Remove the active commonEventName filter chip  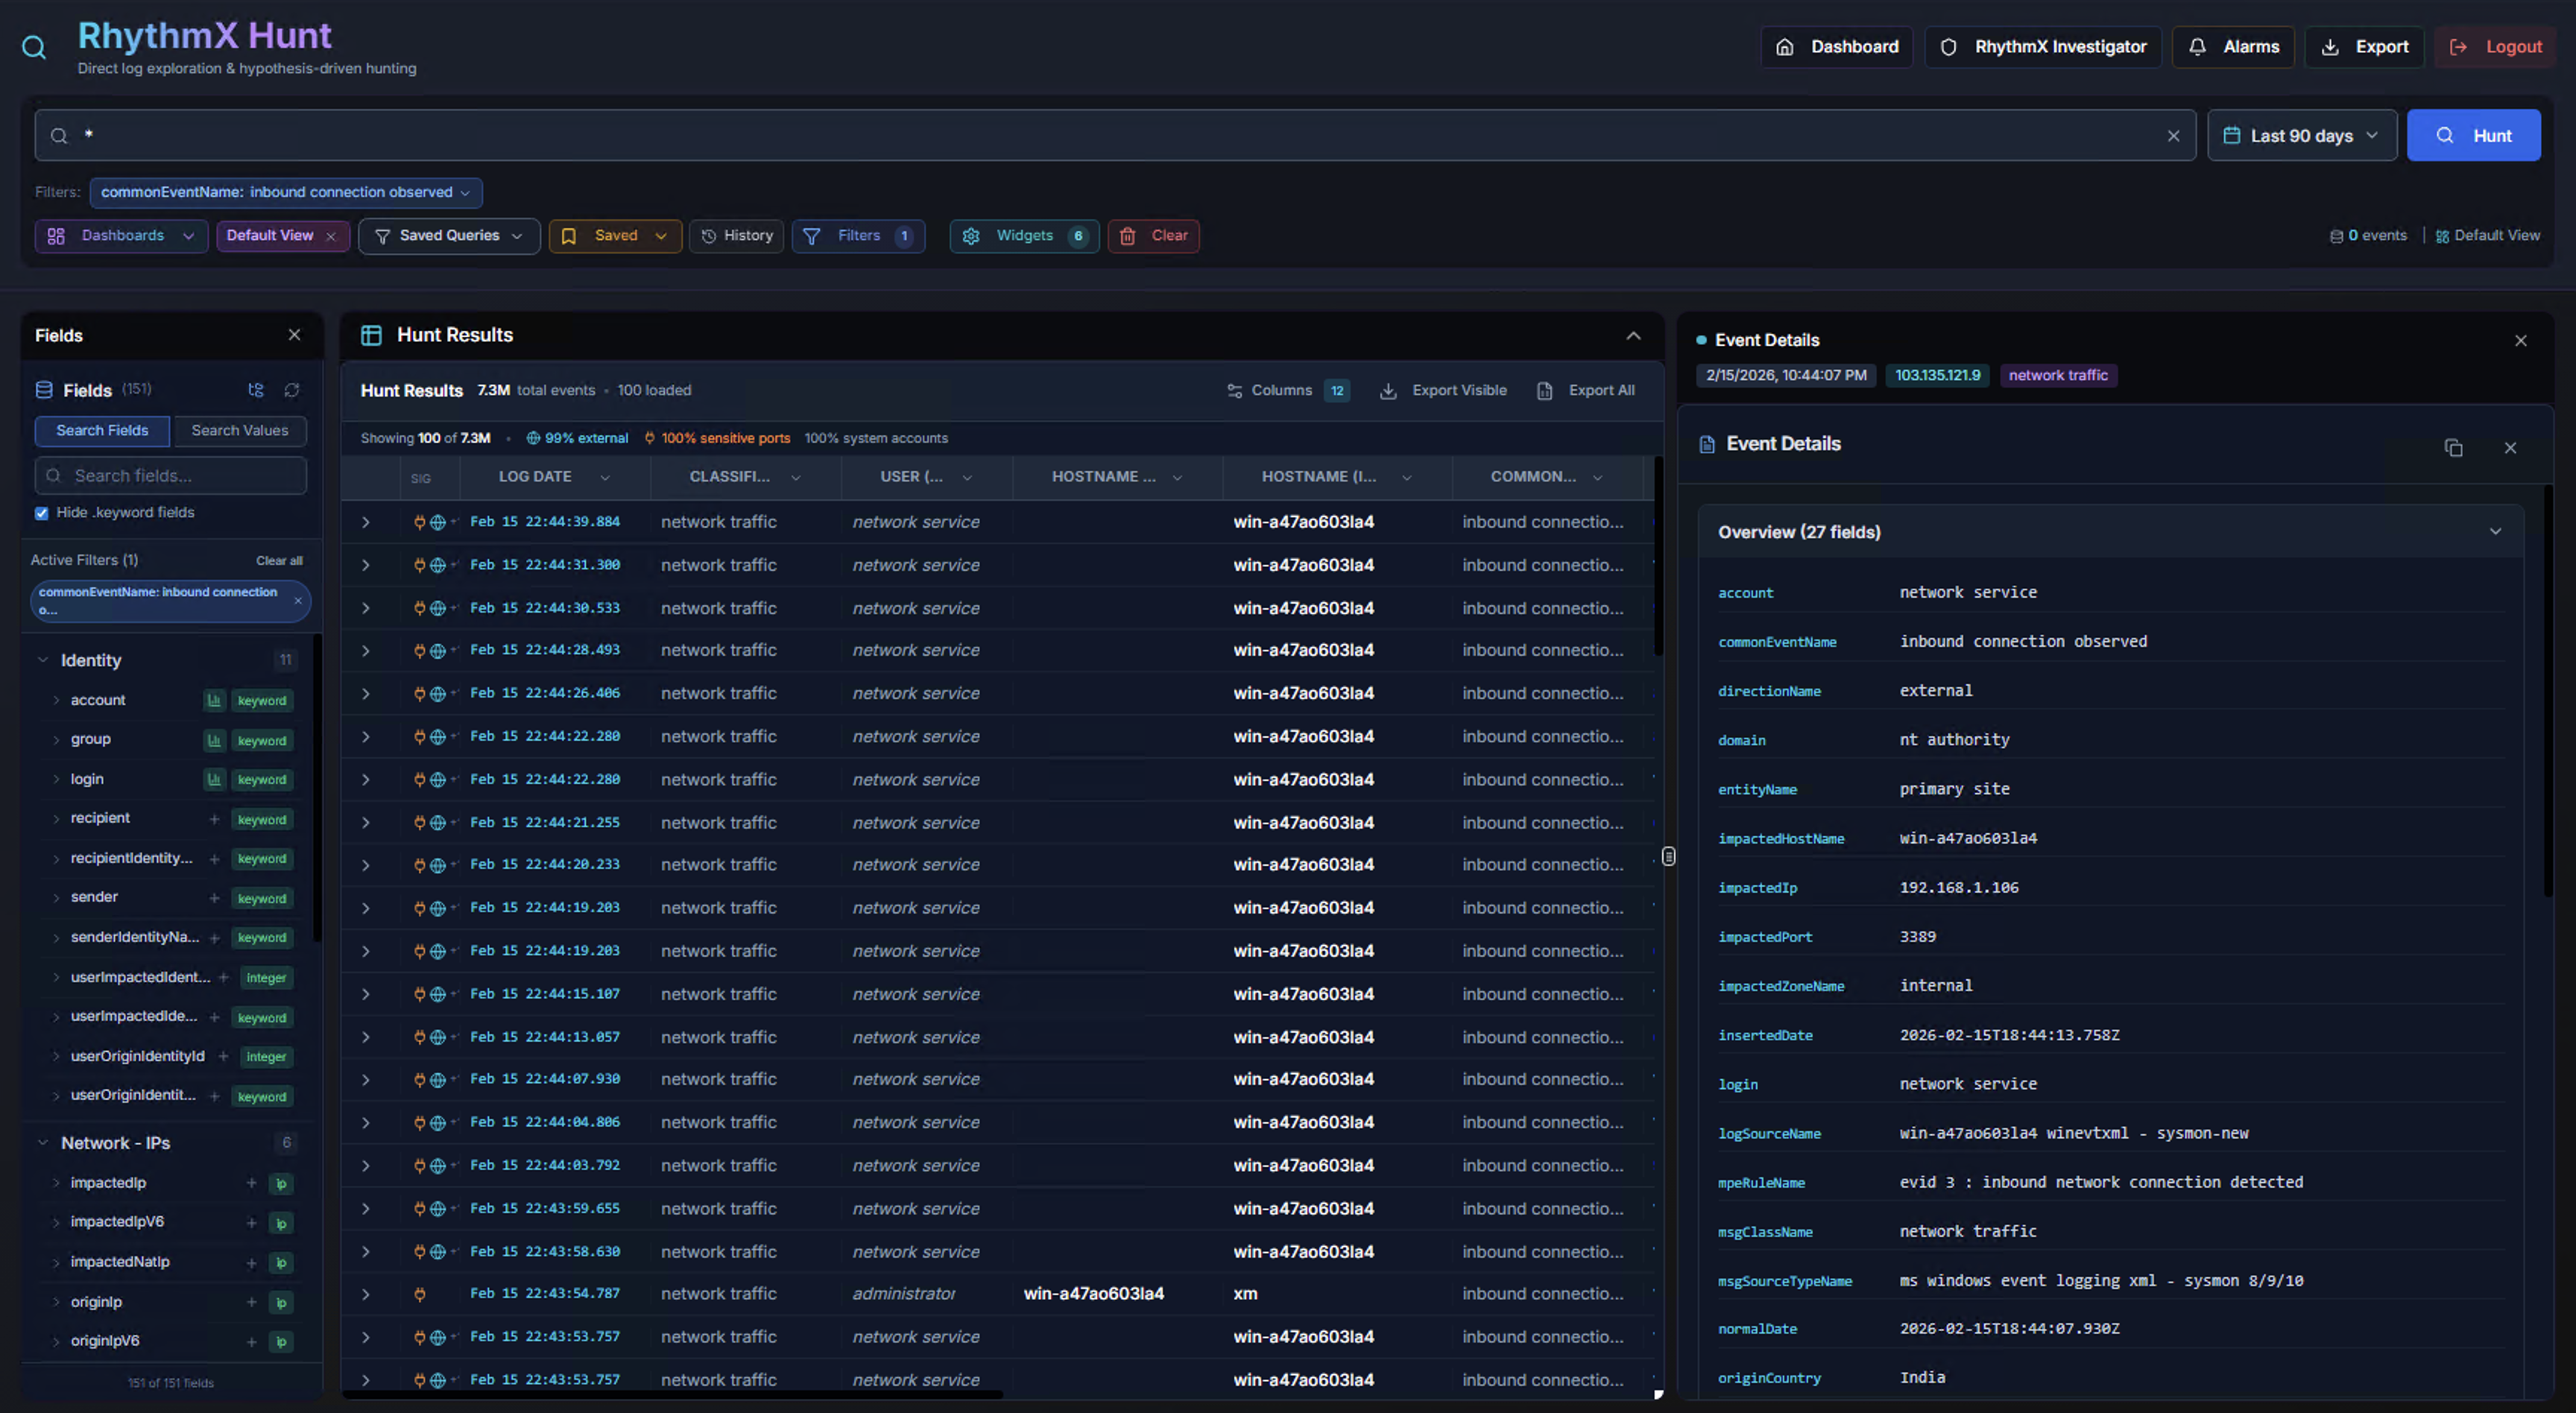click(298, 601)
